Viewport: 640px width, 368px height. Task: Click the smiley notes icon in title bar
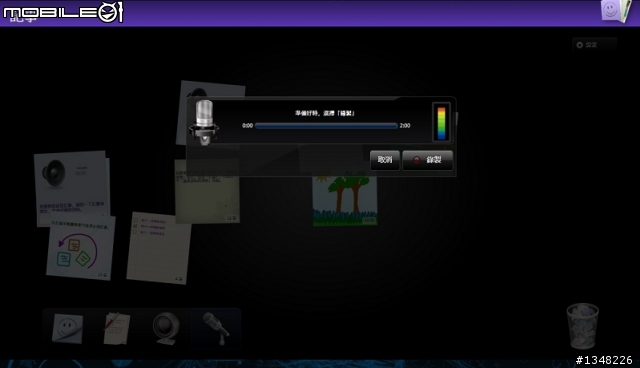coord(616,11)
